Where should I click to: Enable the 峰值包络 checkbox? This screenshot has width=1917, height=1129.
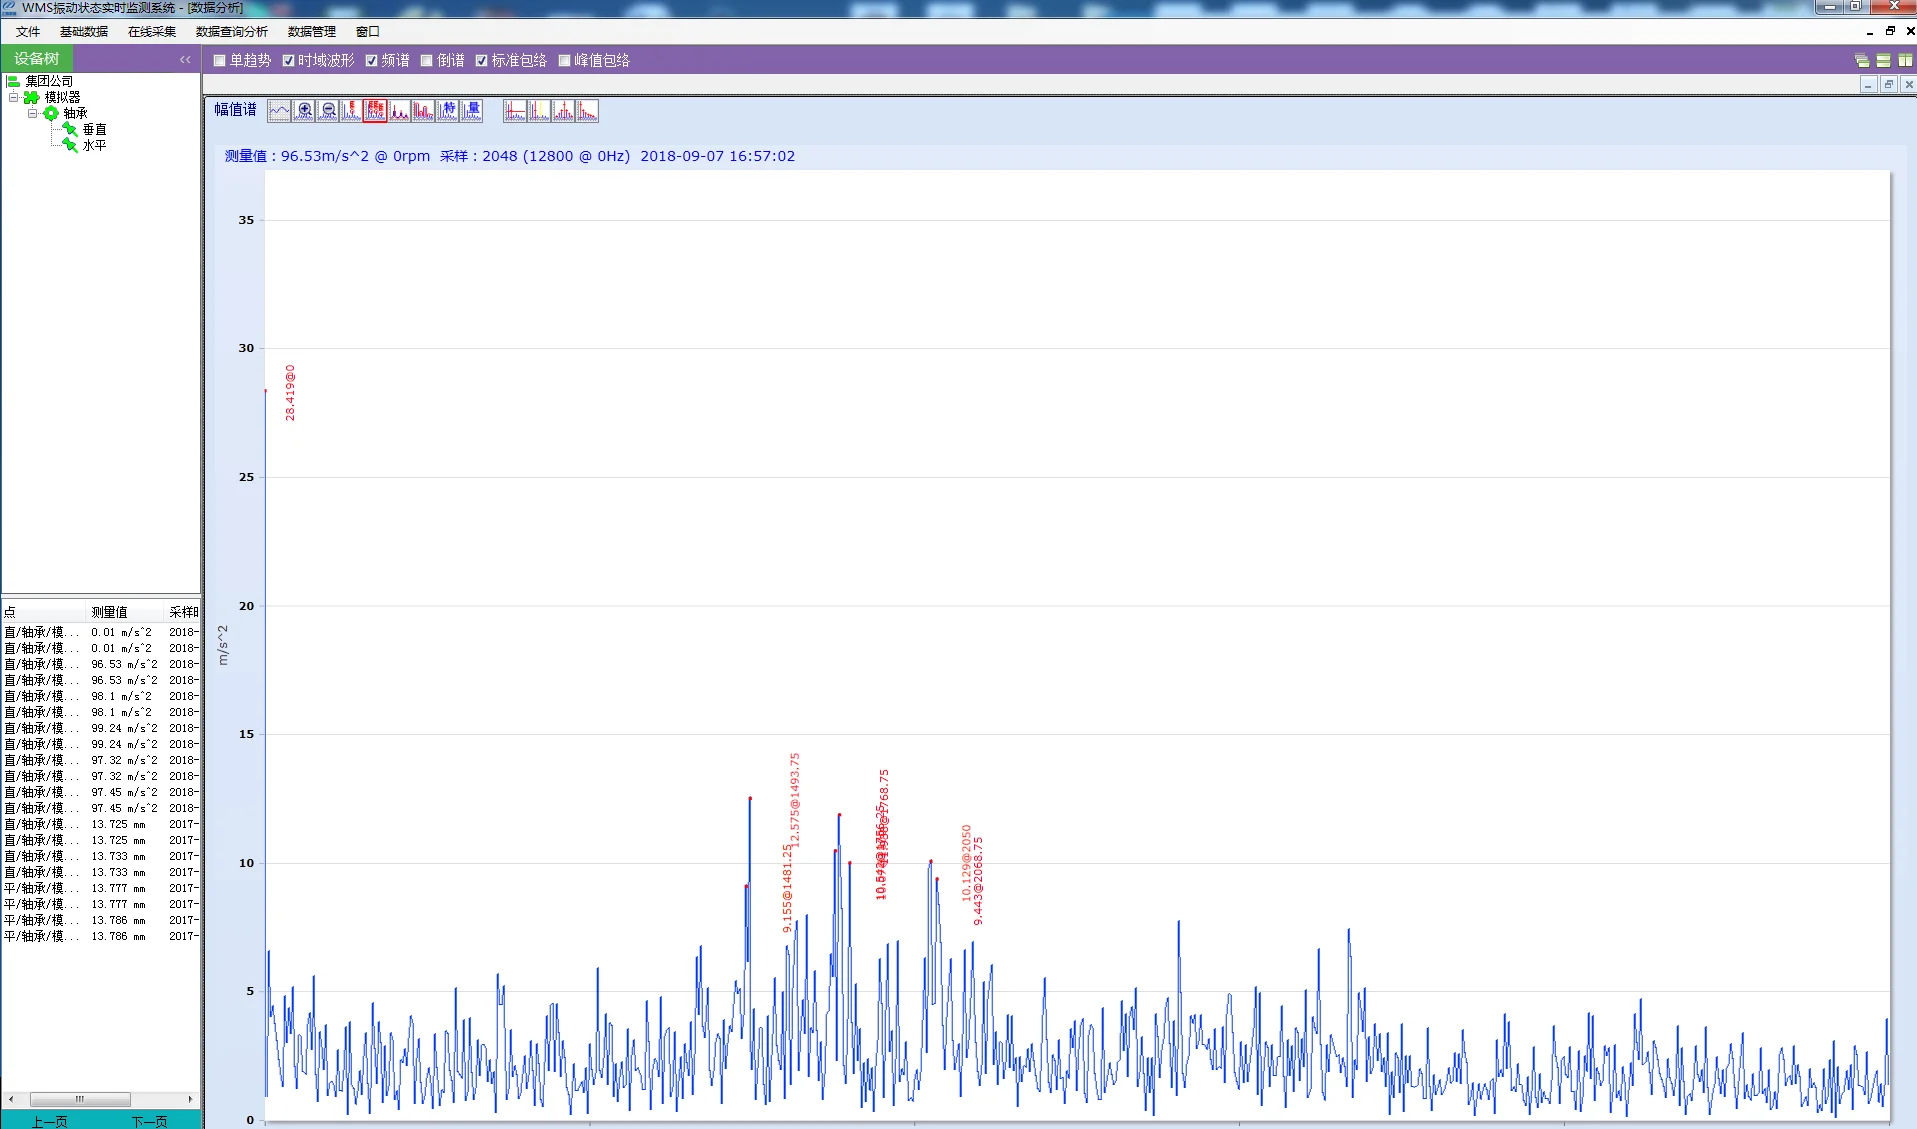click(x=565, y=61)
